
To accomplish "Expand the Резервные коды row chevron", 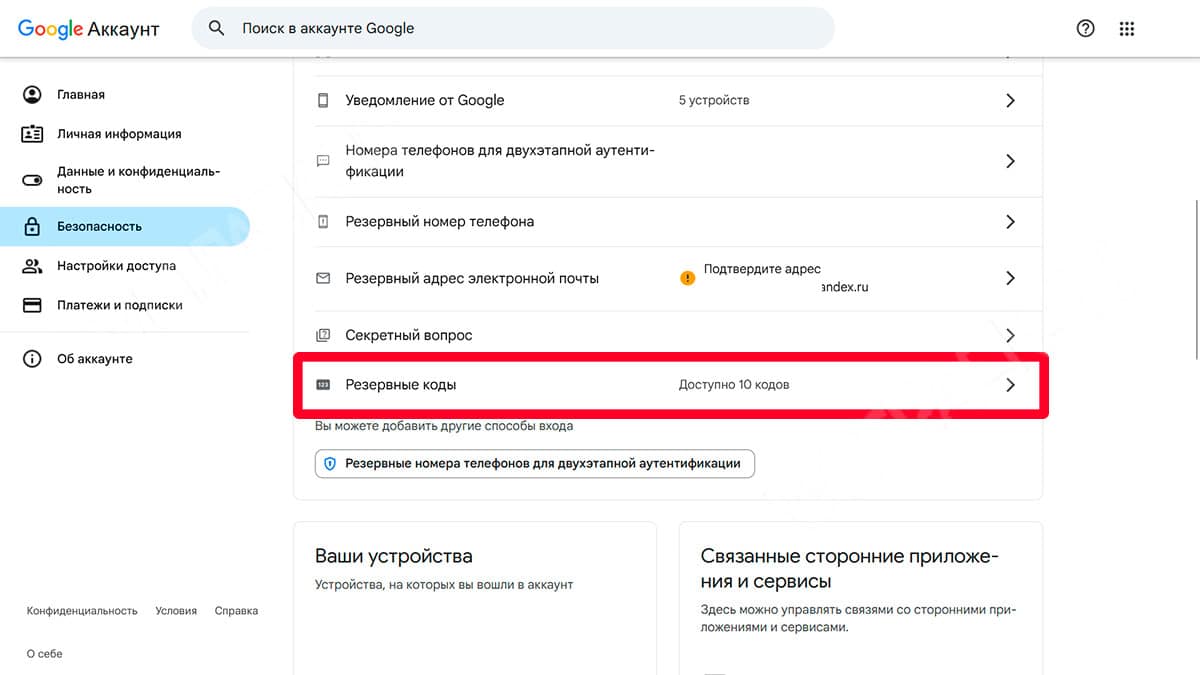I will 1010,385.
